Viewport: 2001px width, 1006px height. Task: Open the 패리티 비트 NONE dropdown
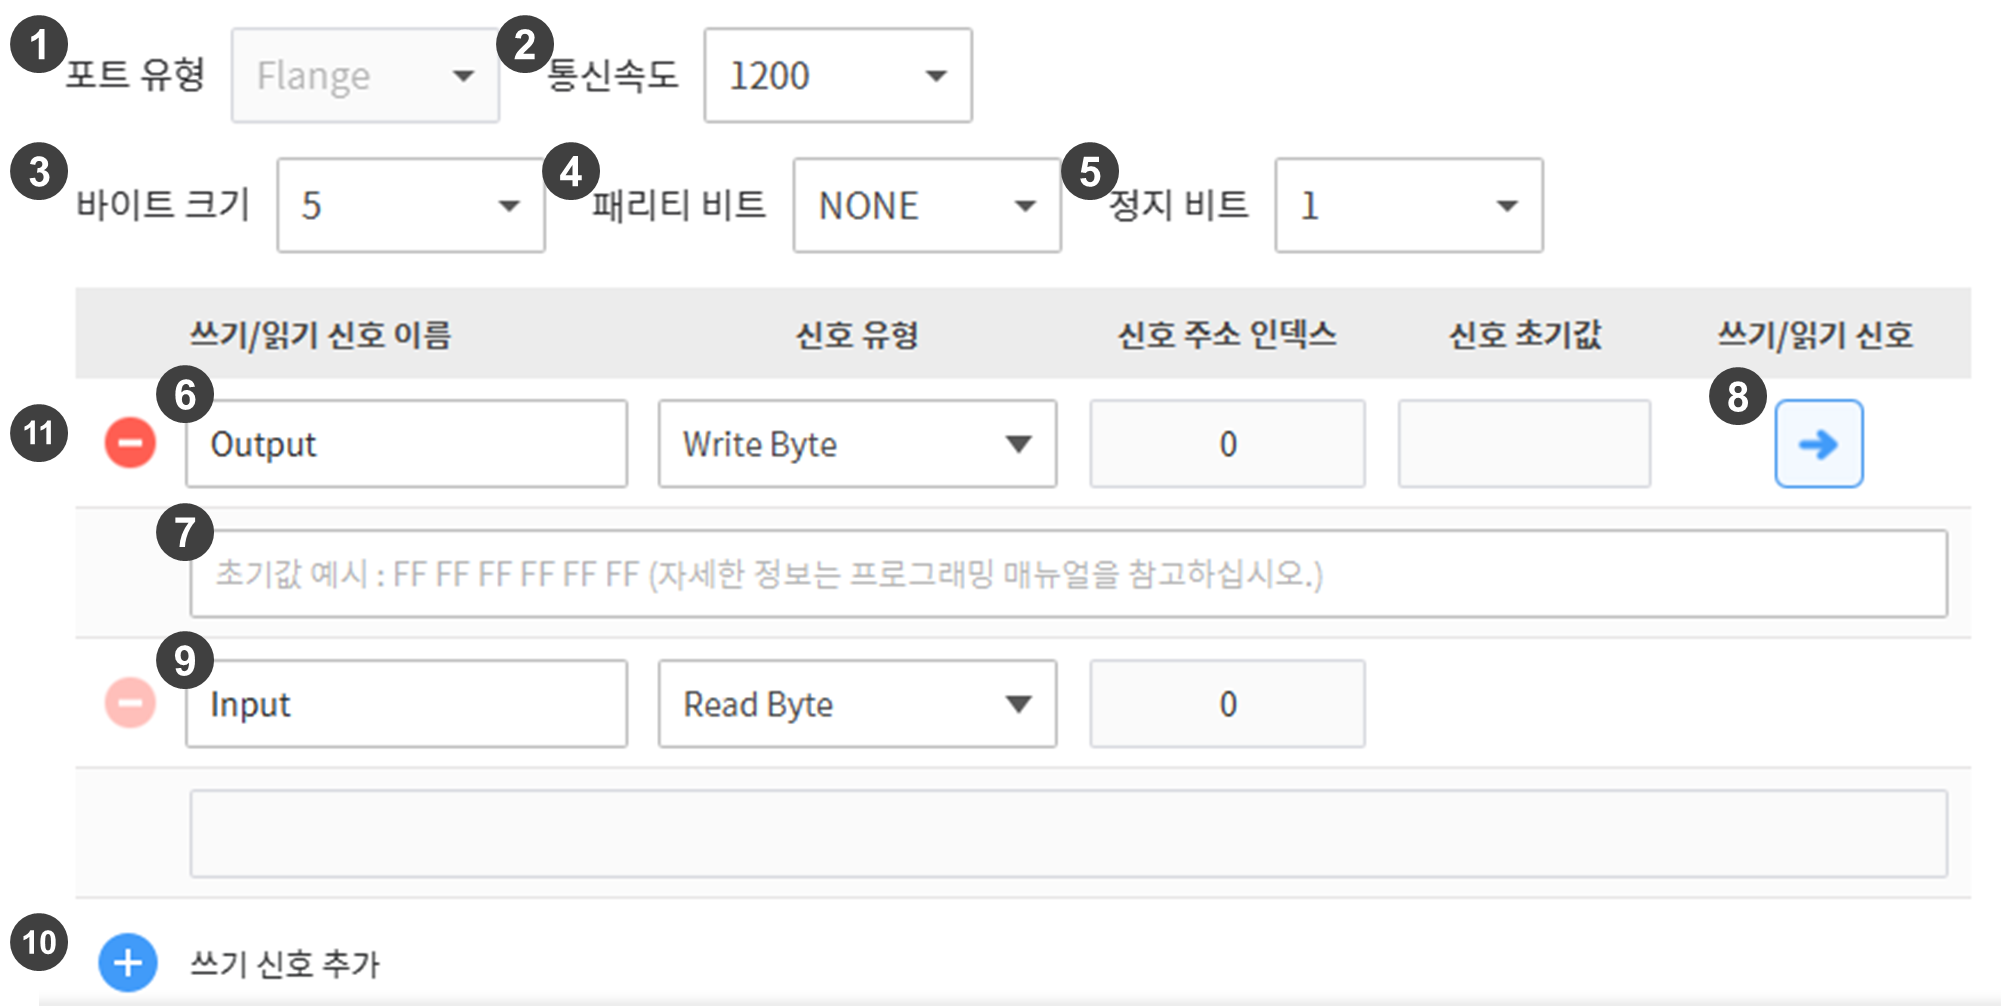926,206
